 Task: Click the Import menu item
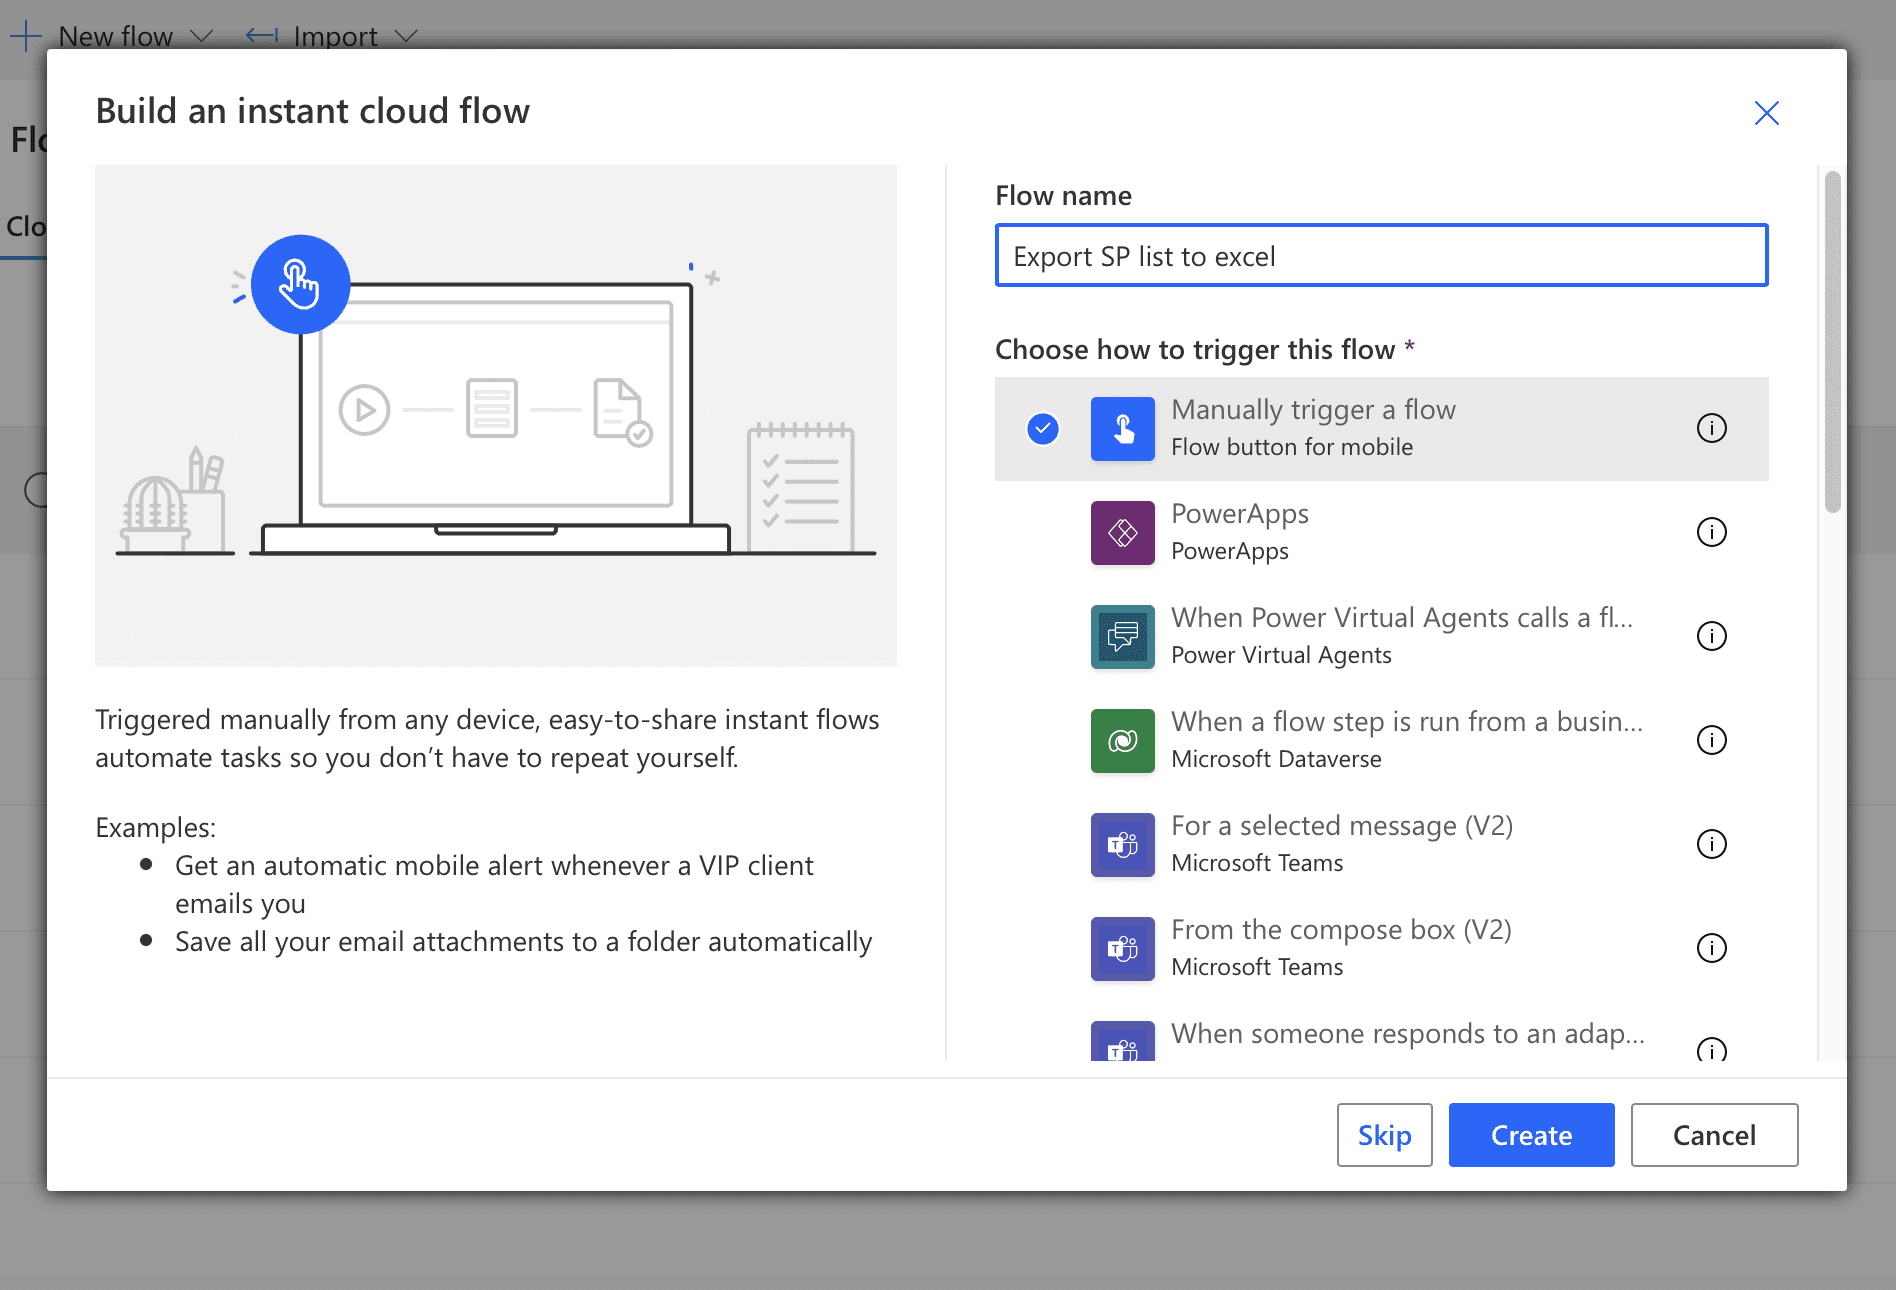point(335,36)
